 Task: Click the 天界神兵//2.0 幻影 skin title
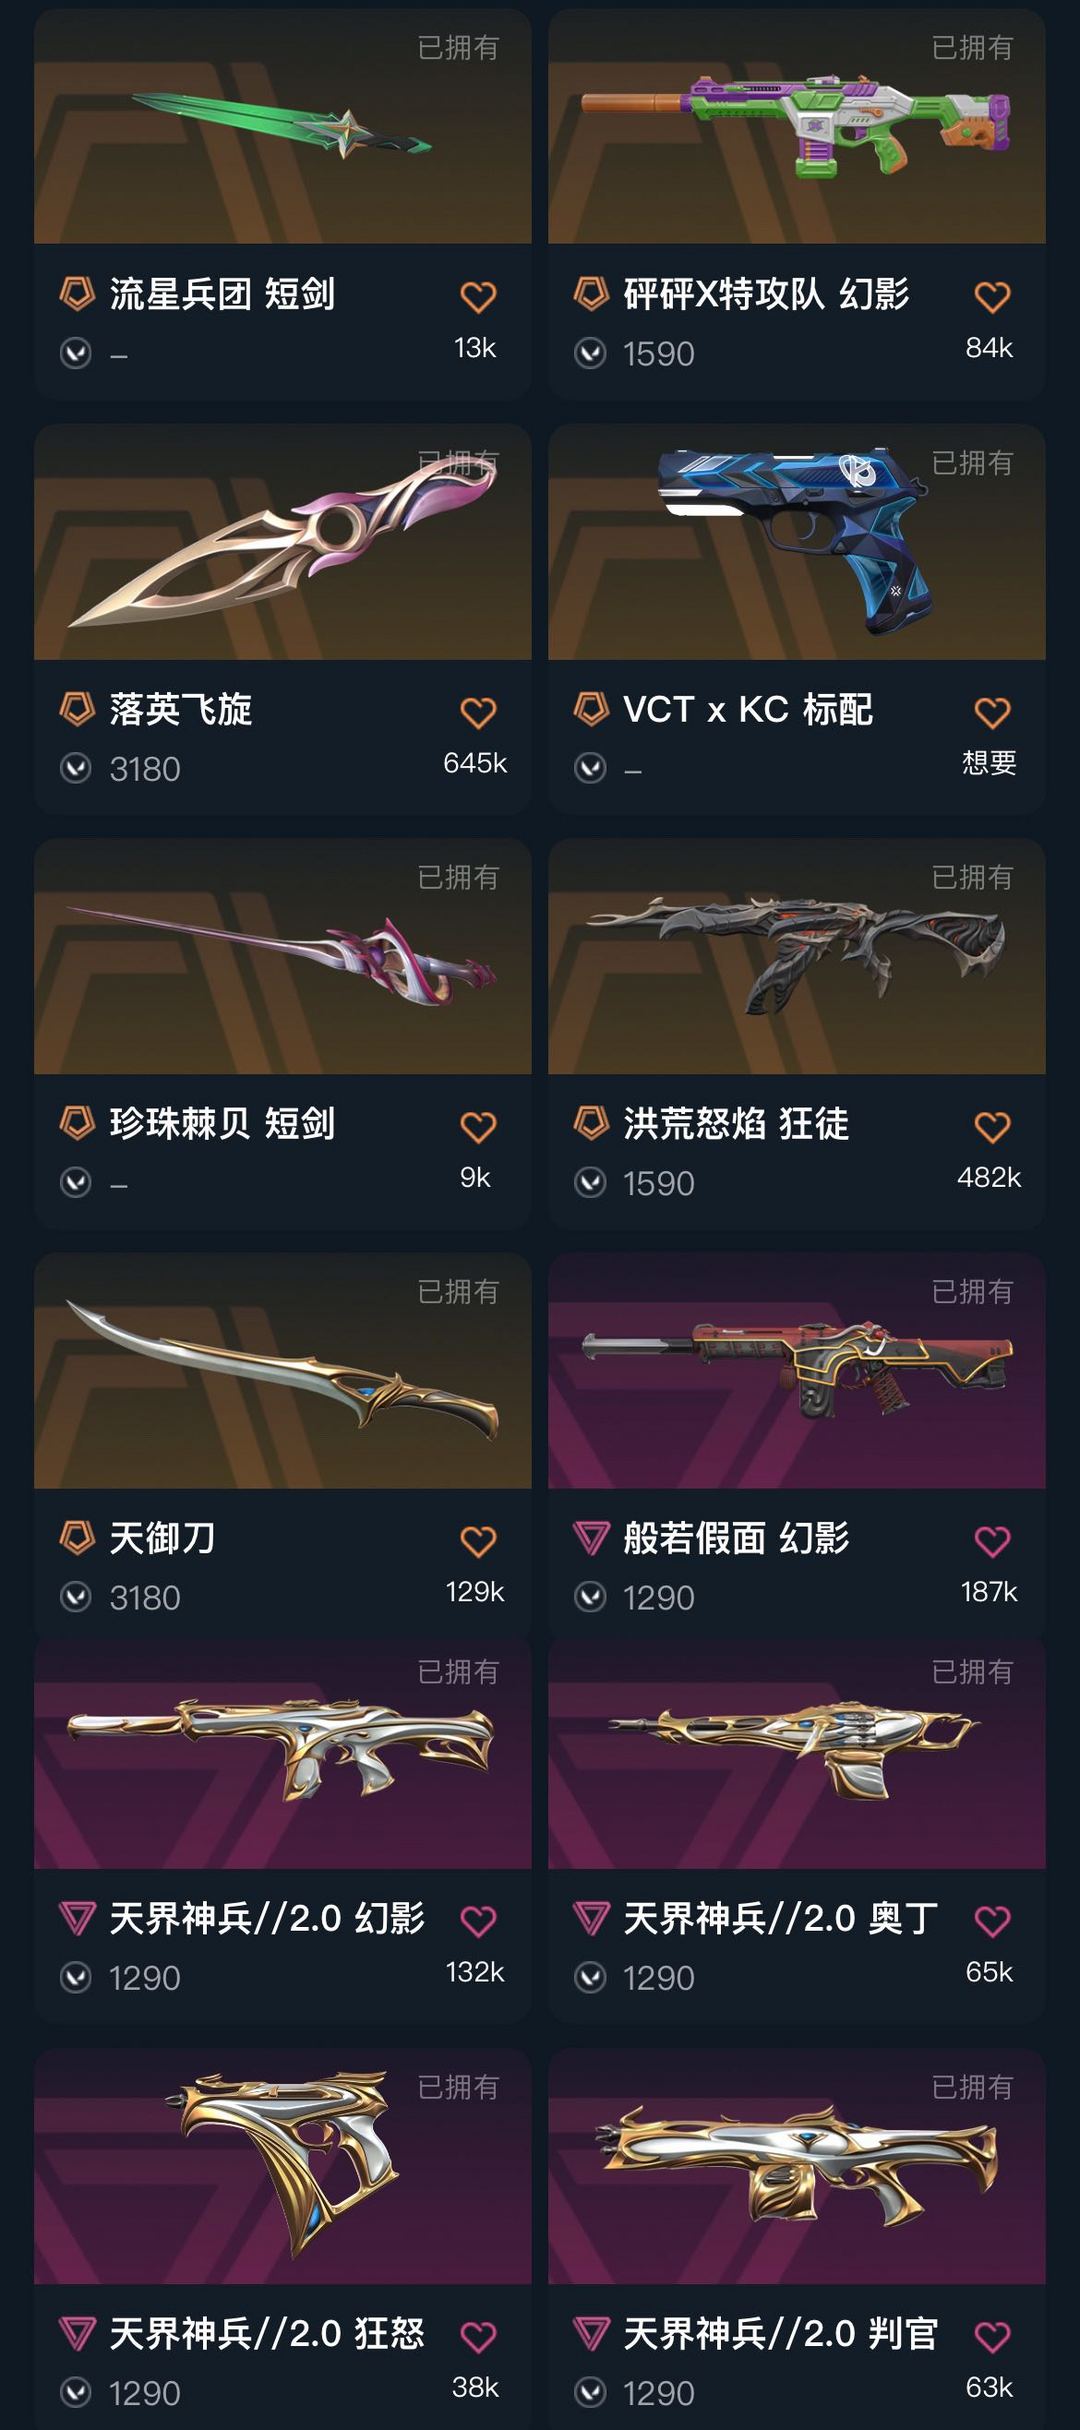point(267,1918)
